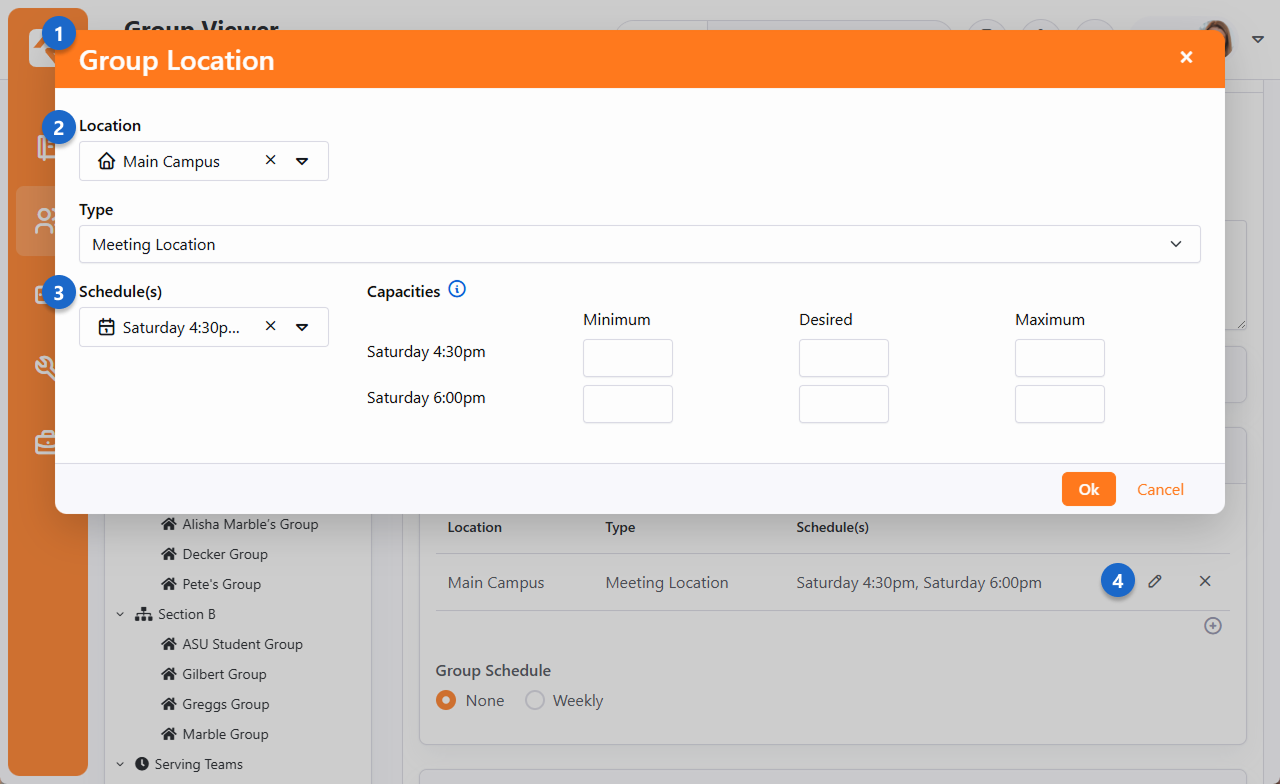Click the pencil edit icon for Main Campus row
The width and height of the screenshot is (1280, 784).
point(1155,581)
